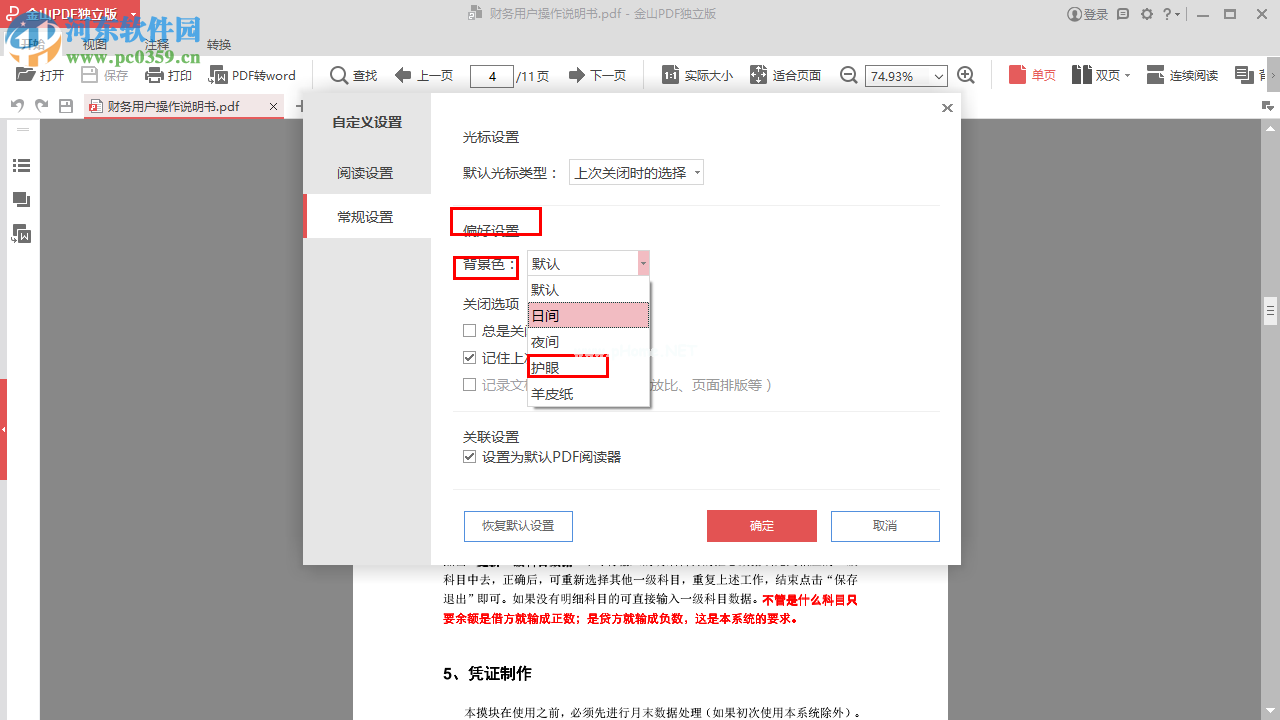
Task: Zoom out with minus magnifier
Action: pos(849,75)
